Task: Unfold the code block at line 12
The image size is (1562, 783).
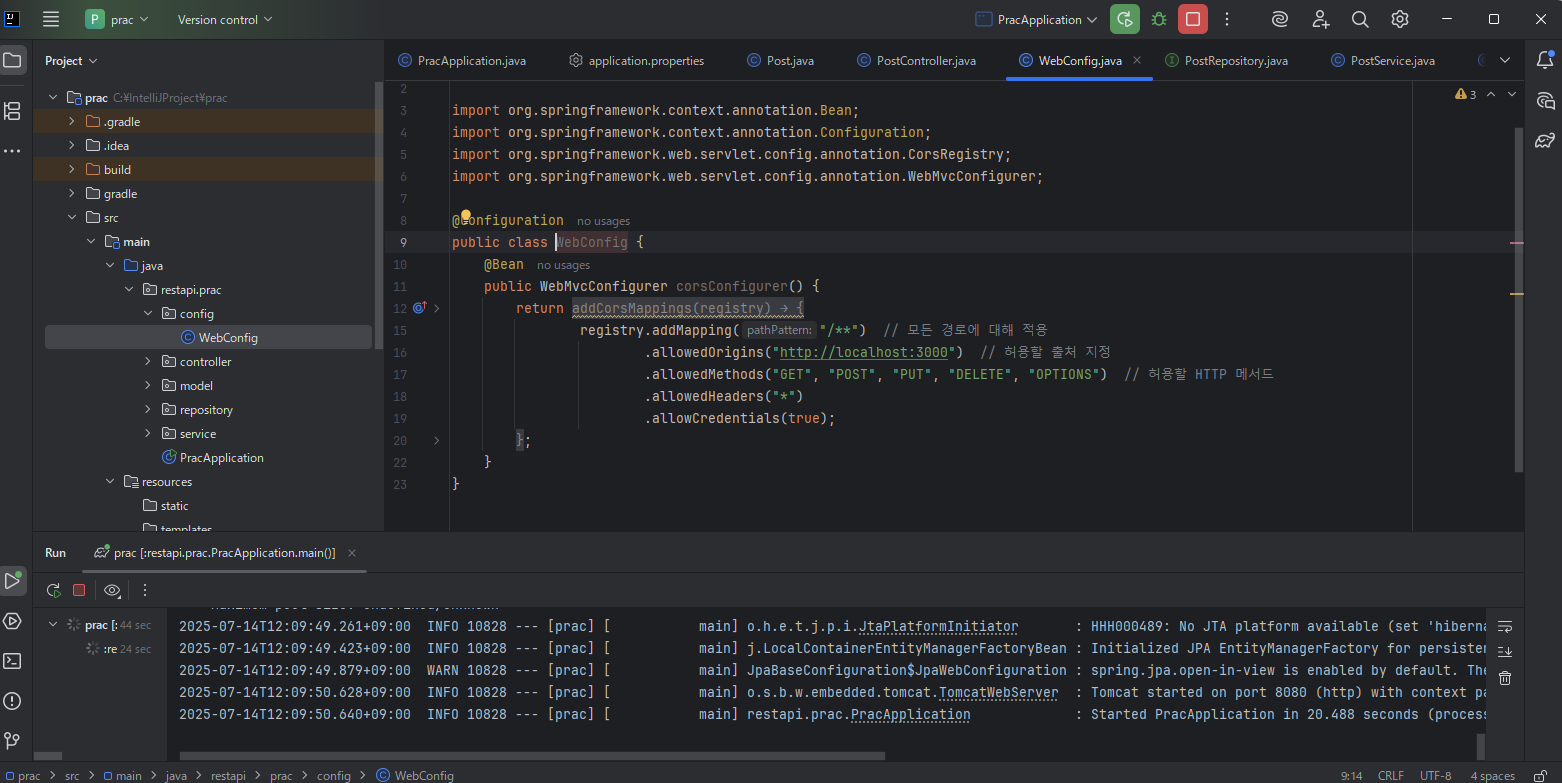Action: (x=436, y=308)
